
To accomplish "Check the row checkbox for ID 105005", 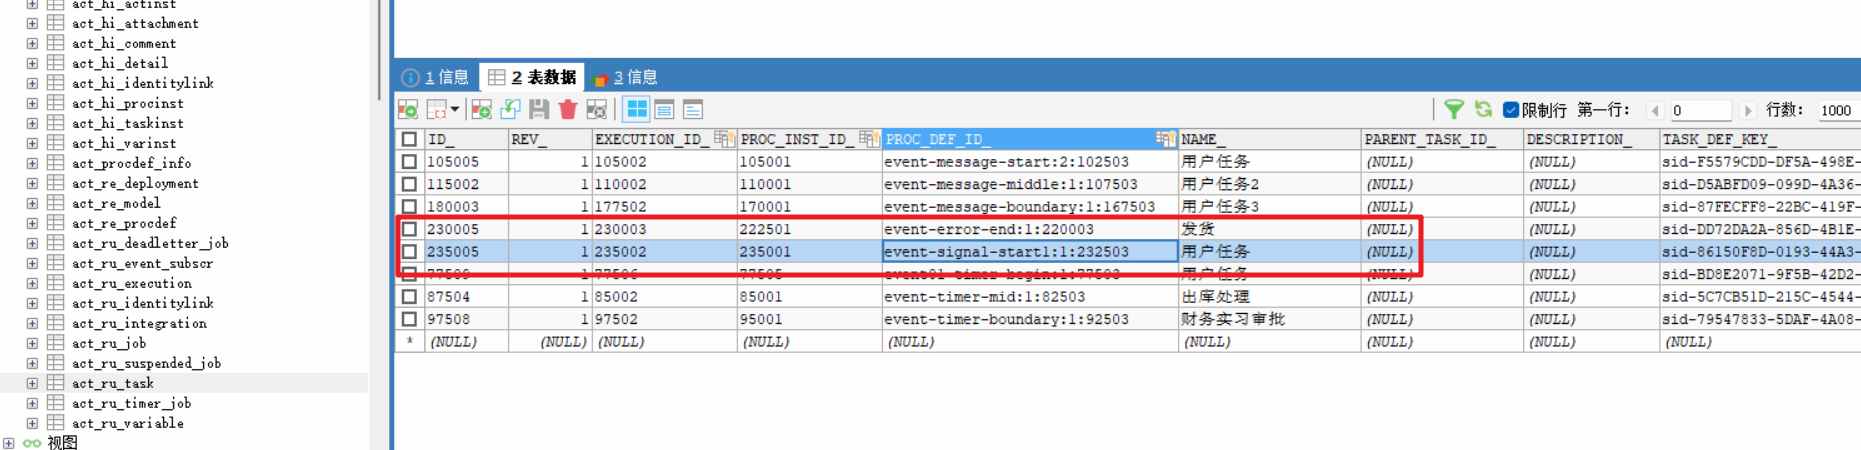I will pos(409,162).
